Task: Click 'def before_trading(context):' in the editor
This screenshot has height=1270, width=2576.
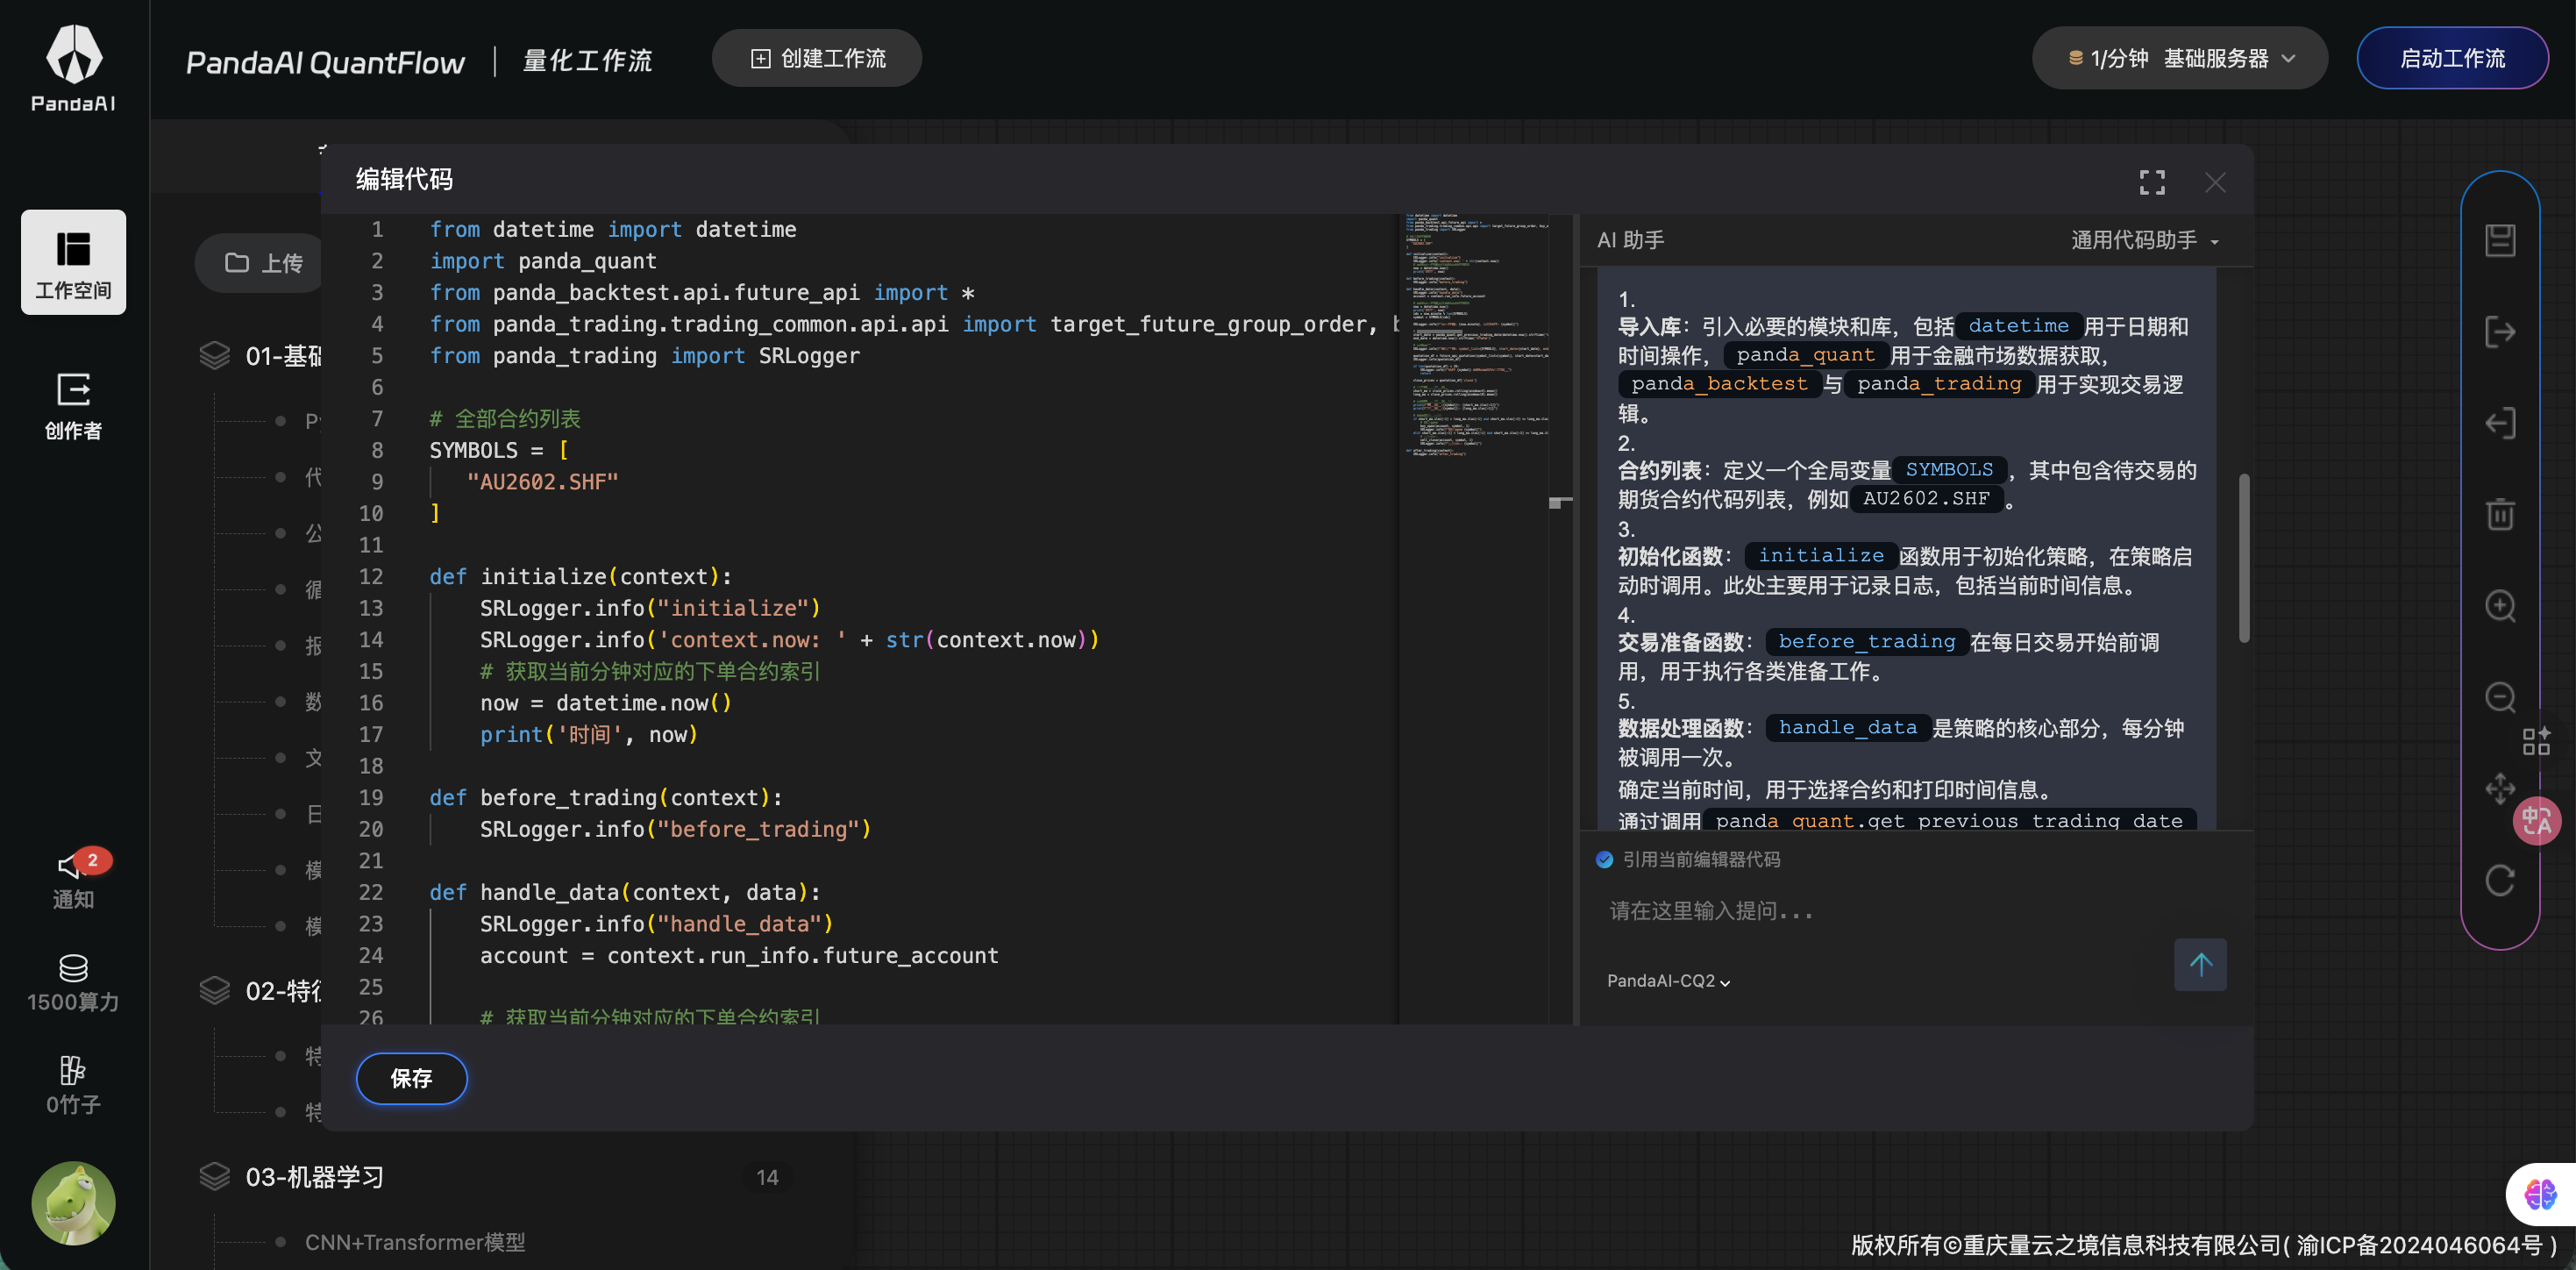Action: point(606,797)
